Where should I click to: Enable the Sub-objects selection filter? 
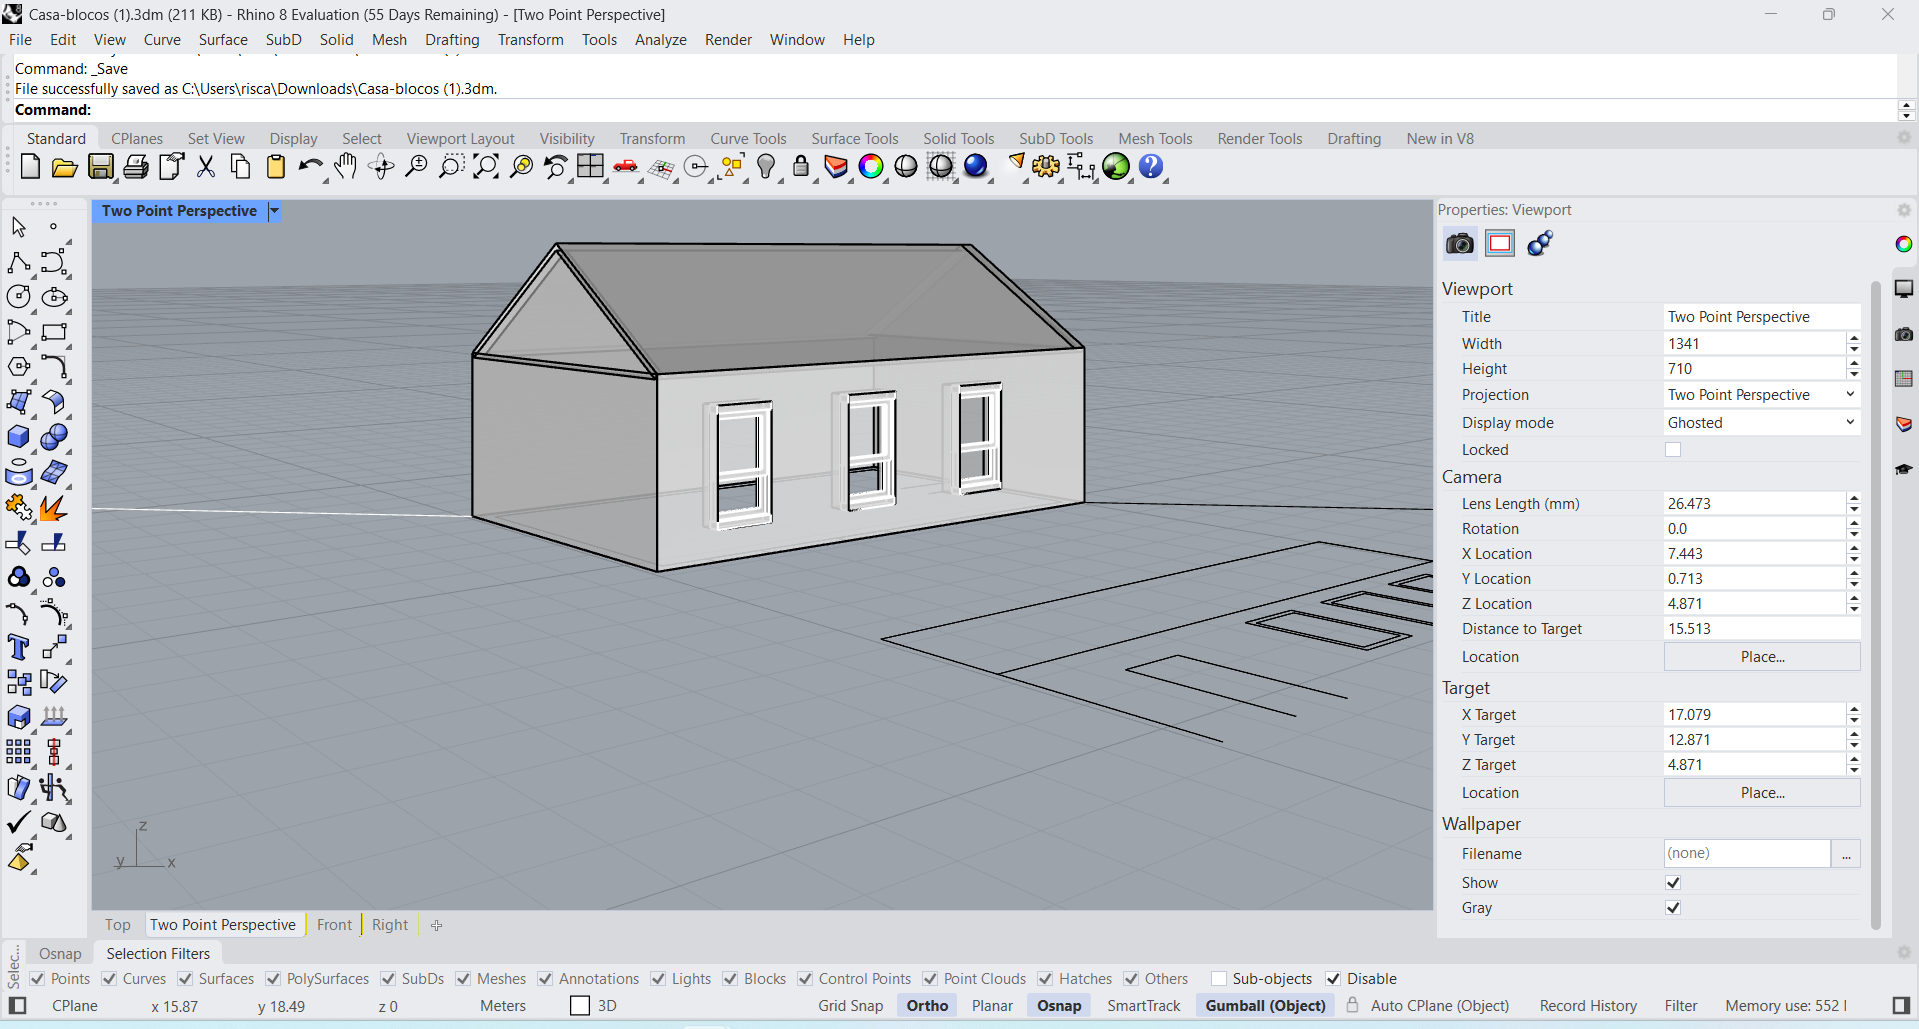click(1219, 979)
